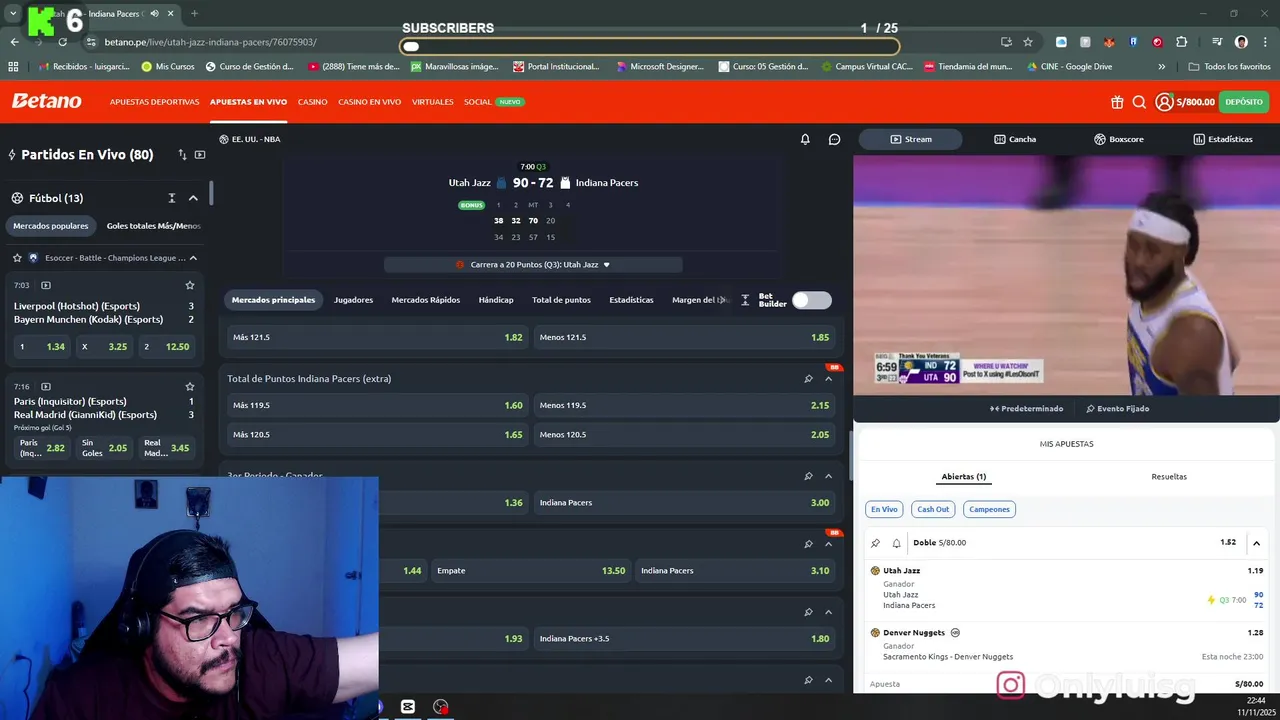Switch to the Total de puntos tab

pyautogui.click(x=561, y=300)
